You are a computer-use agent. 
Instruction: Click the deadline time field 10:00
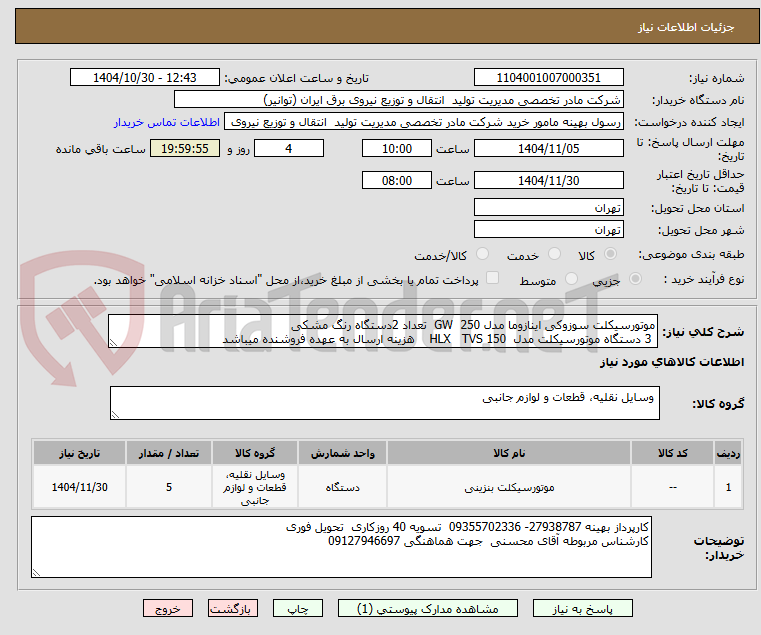pyautogui.click(x=397, y=149)
